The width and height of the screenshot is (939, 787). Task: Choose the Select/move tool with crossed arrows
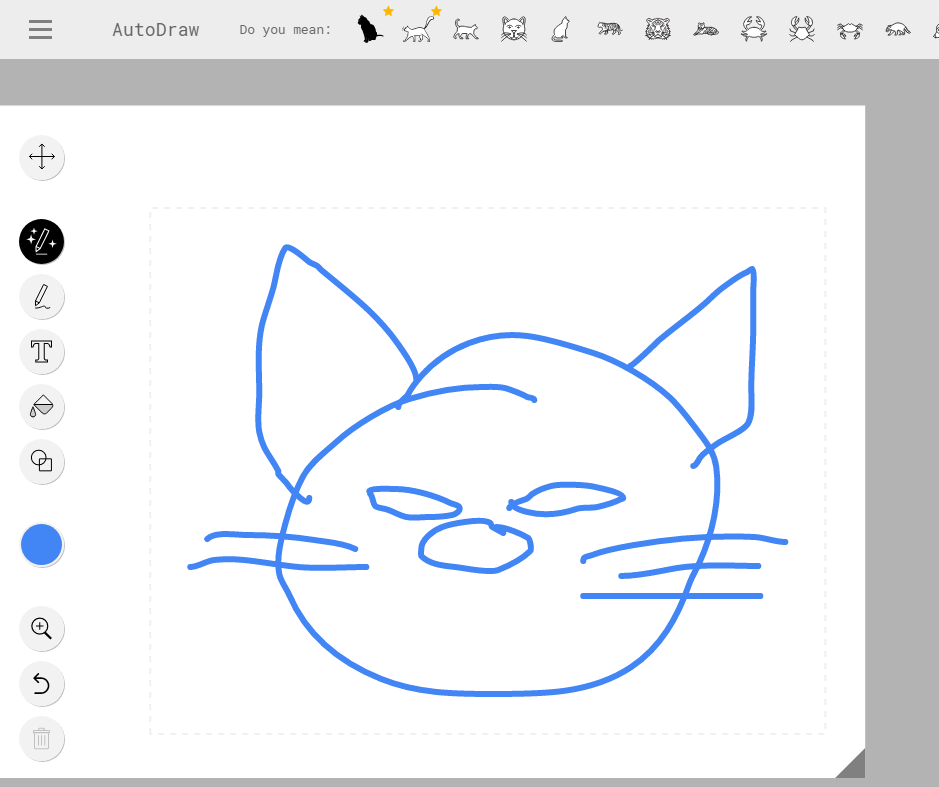click(x=42, y=157)
